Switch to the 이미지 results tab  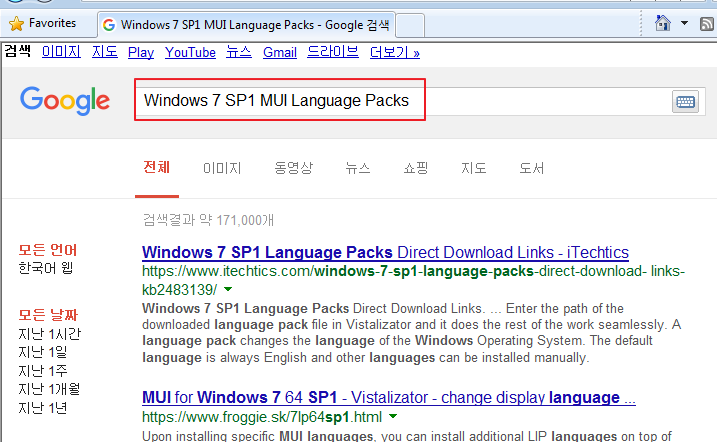(x=222, y=168)
